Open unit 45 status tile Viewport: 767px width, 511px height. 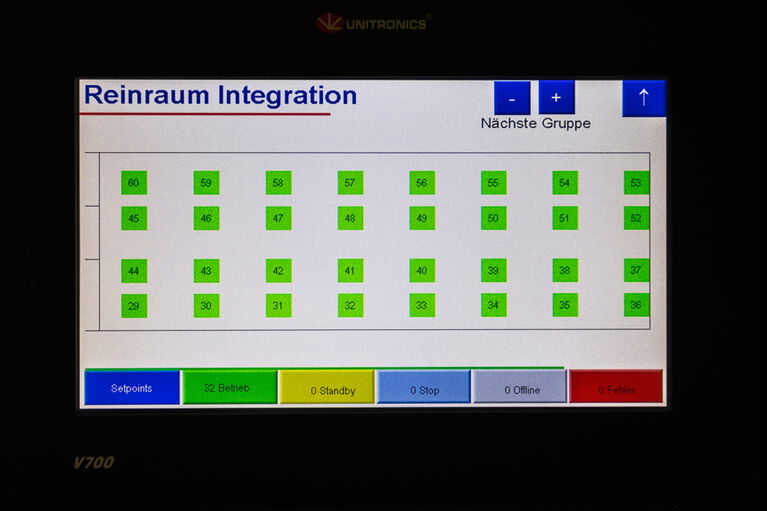click(134, 218)
